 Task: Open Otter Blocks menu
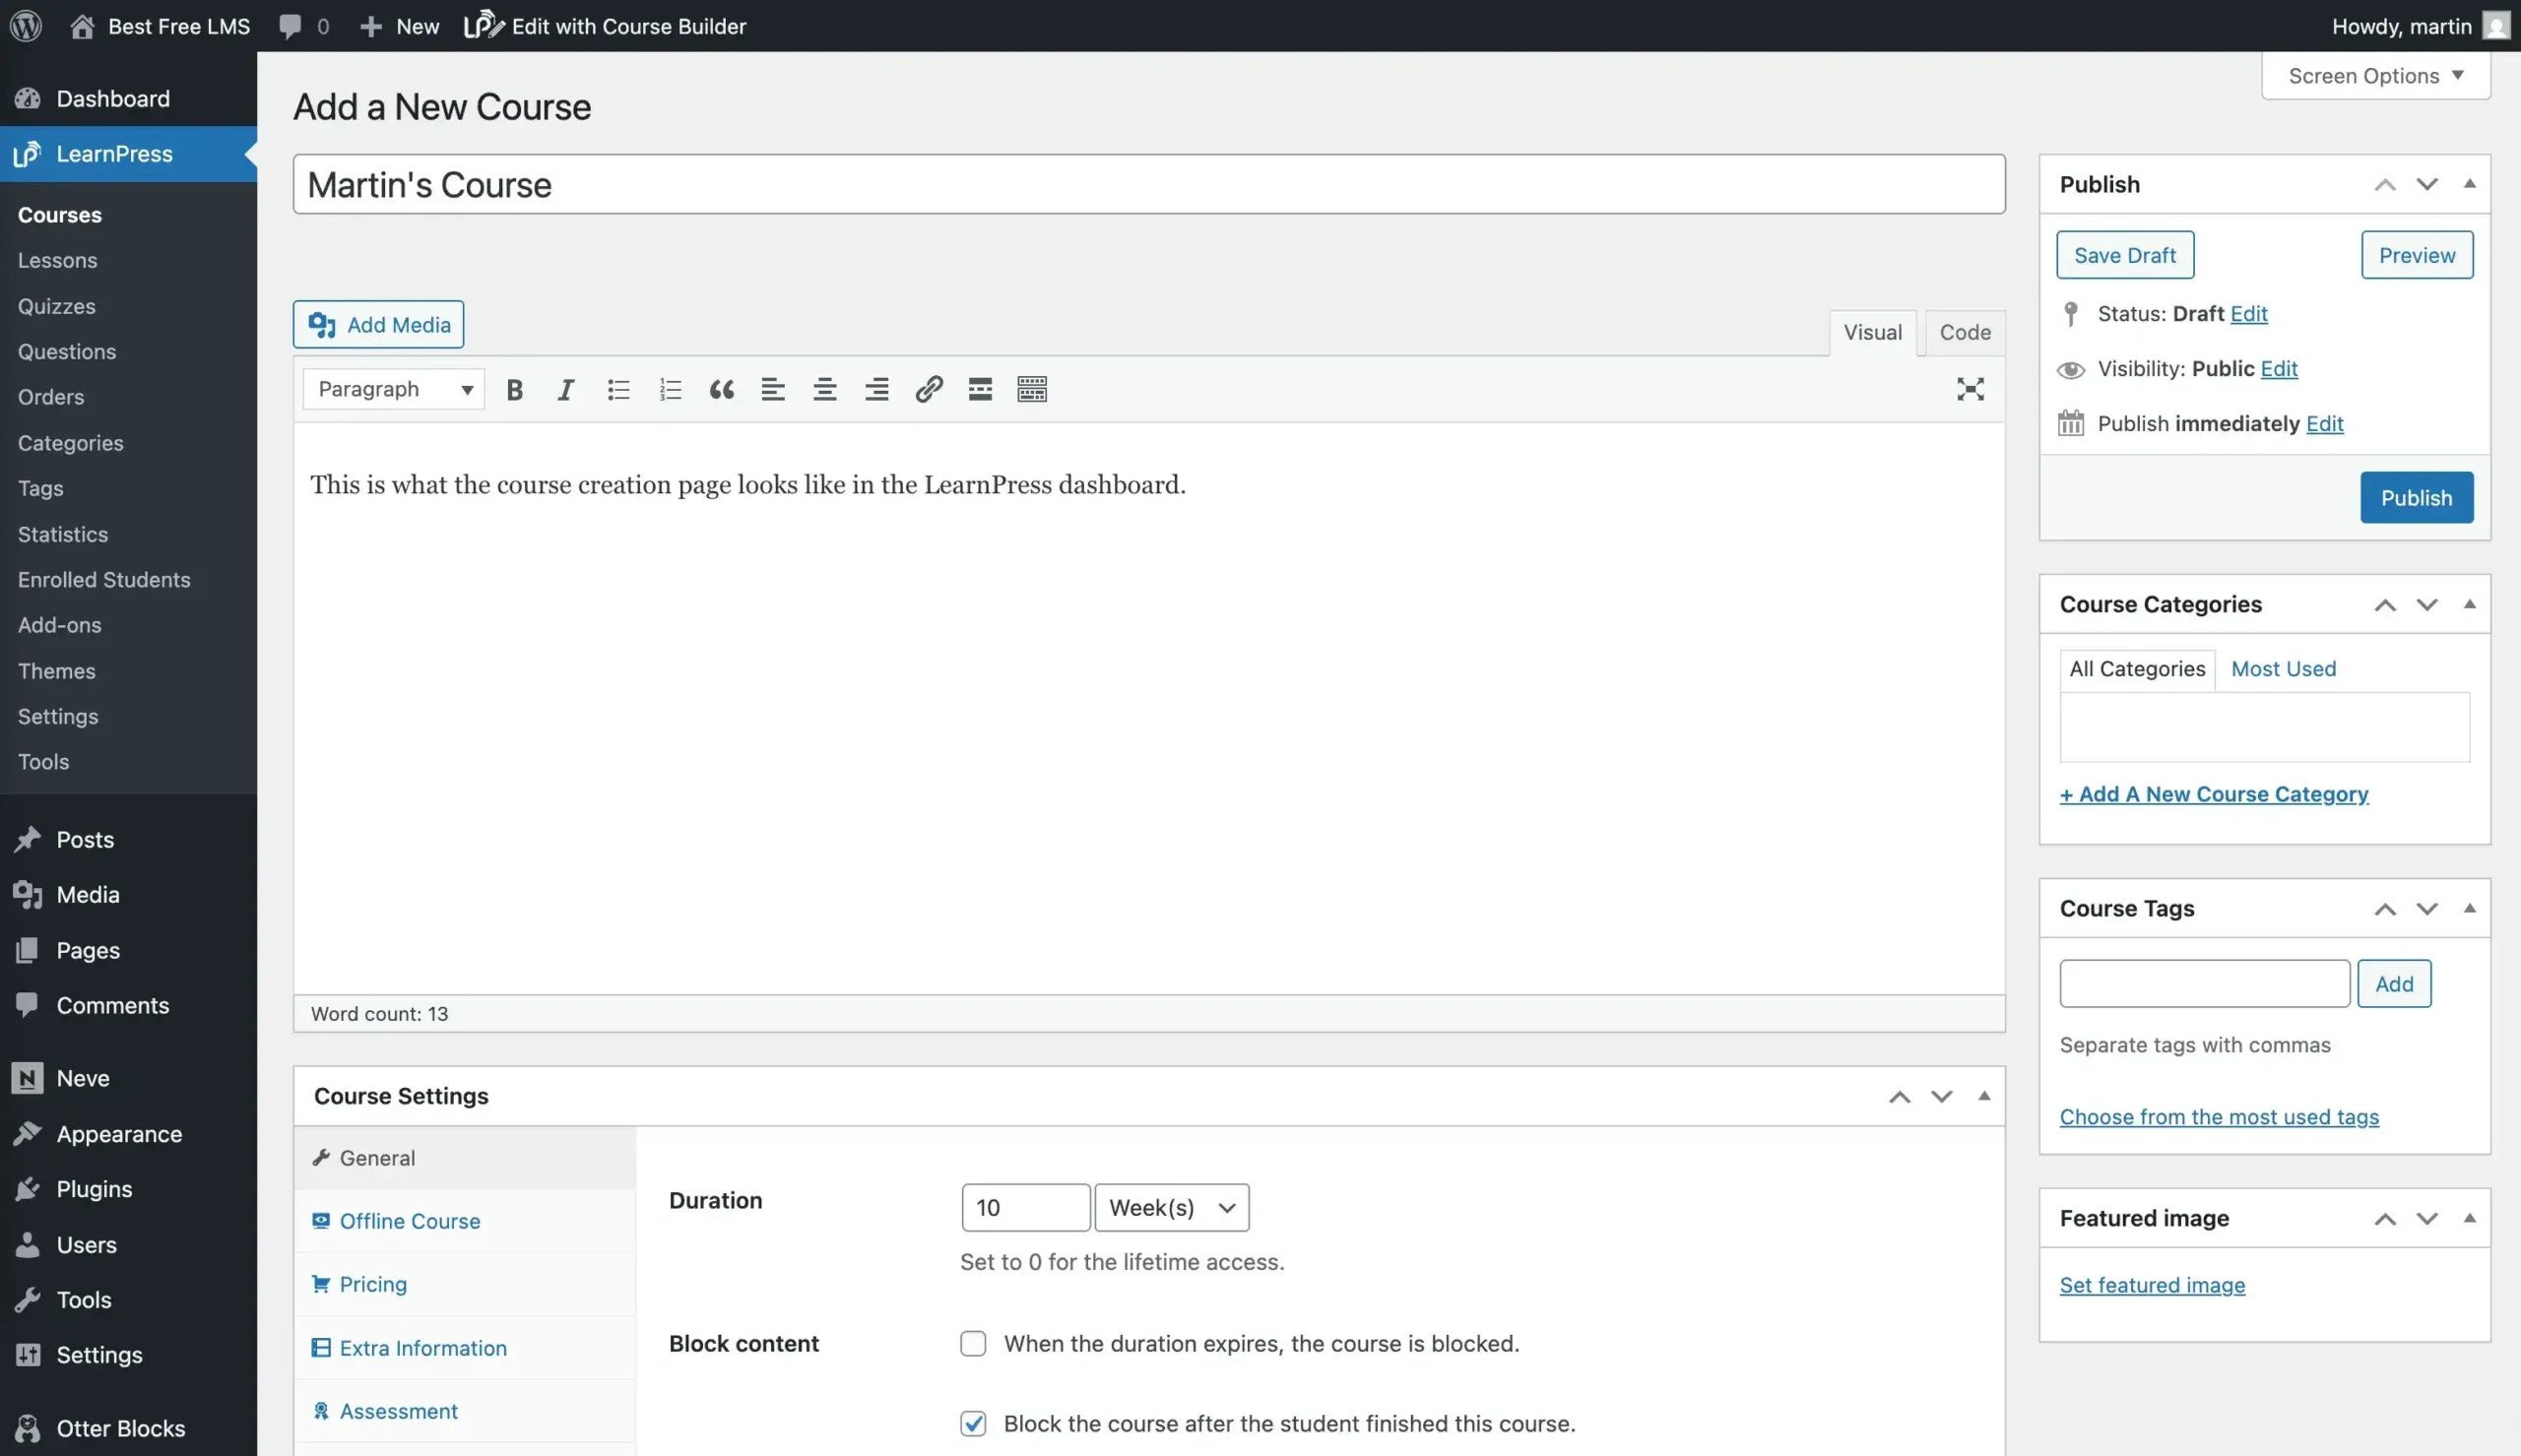pyautogui.click(x=128, y=1428)
